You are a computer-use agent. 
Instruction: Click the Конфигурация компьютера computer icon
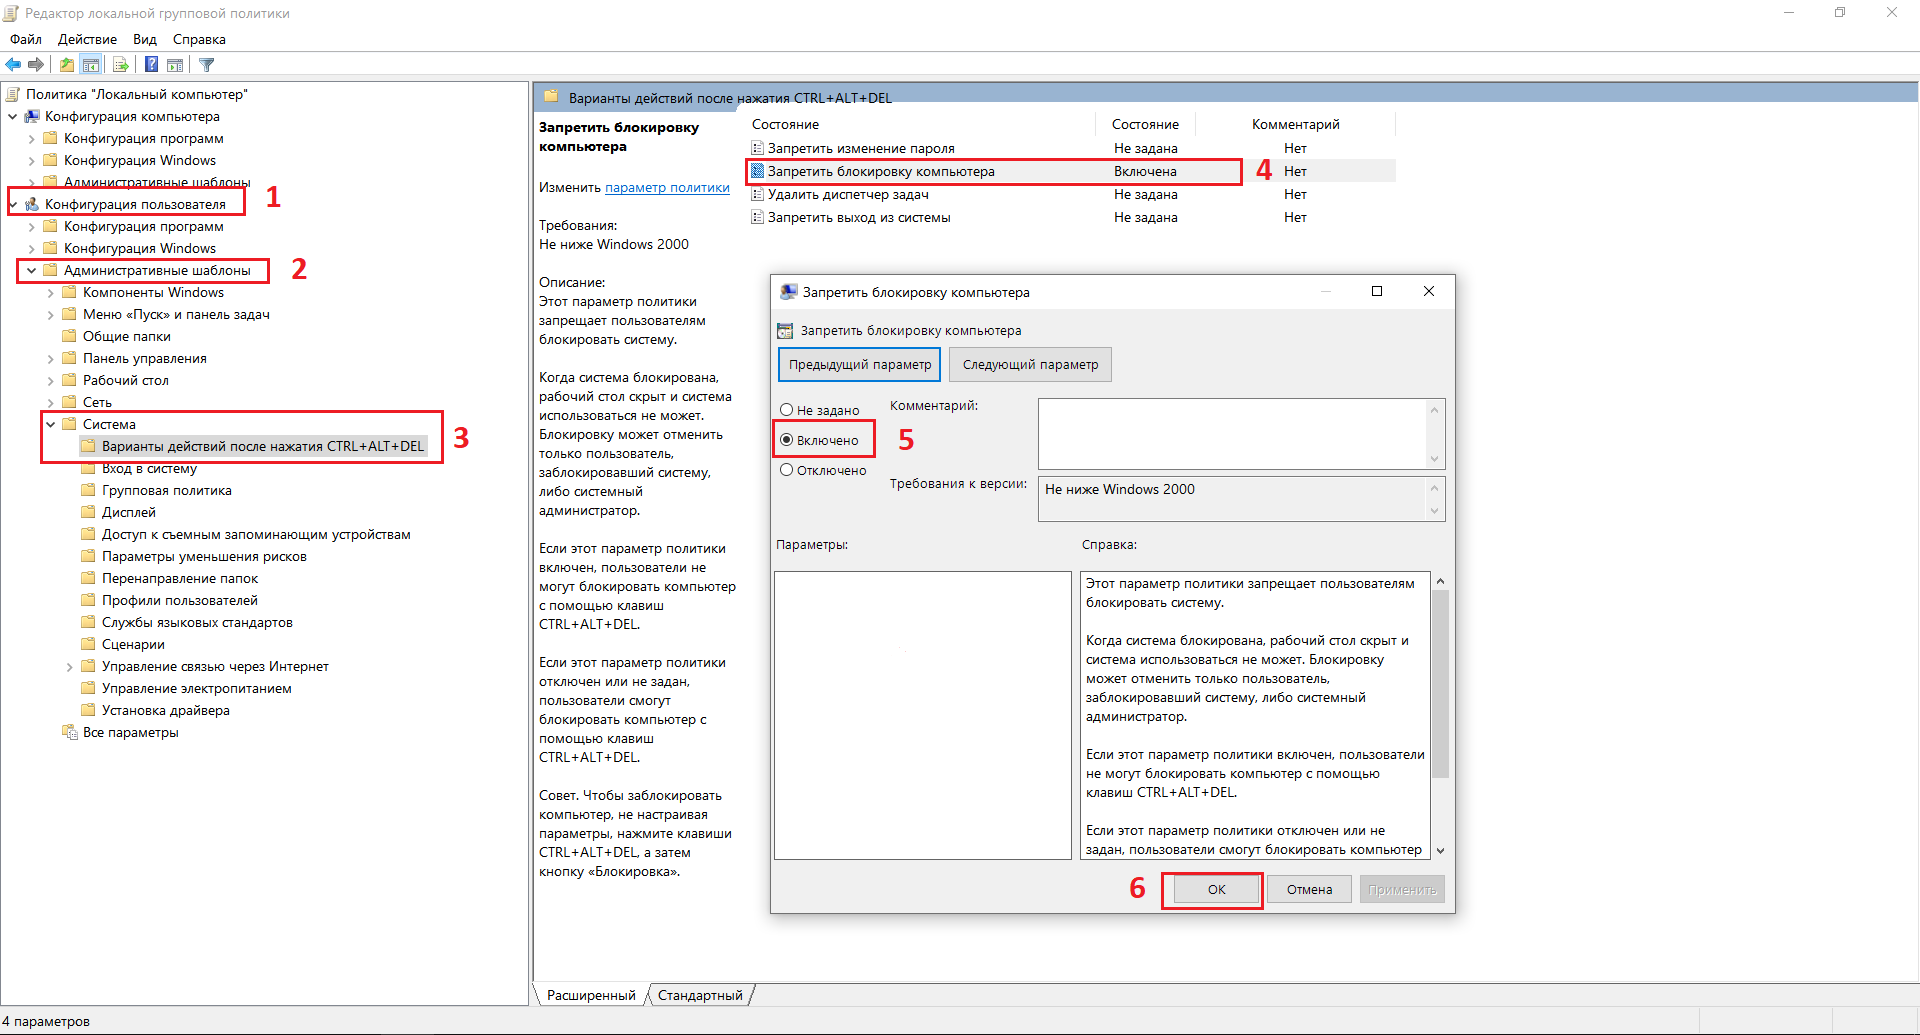coord(32,116)
